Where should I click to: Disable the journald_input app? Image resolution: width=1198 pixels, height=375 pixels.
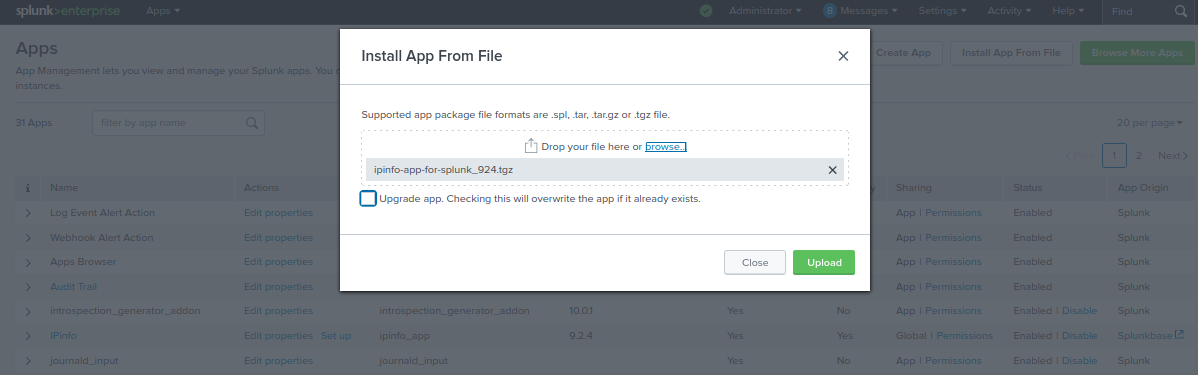tap(1079, 360)
